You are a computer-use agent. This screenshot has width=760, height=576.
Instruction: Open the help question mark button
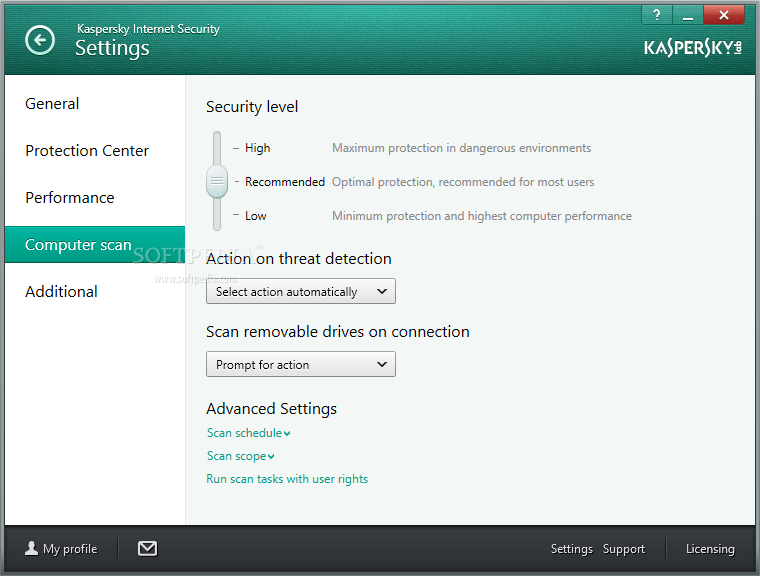coord(657,15)
